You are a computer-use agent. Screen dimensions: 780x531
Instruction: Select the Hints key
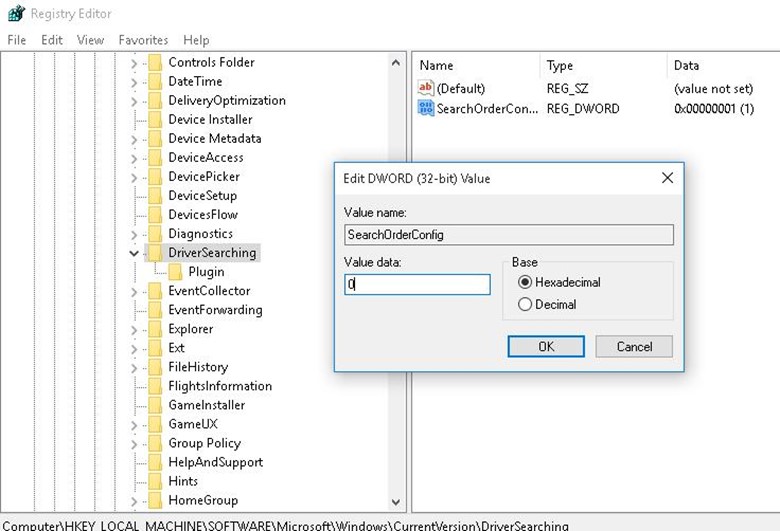point(183,481)
